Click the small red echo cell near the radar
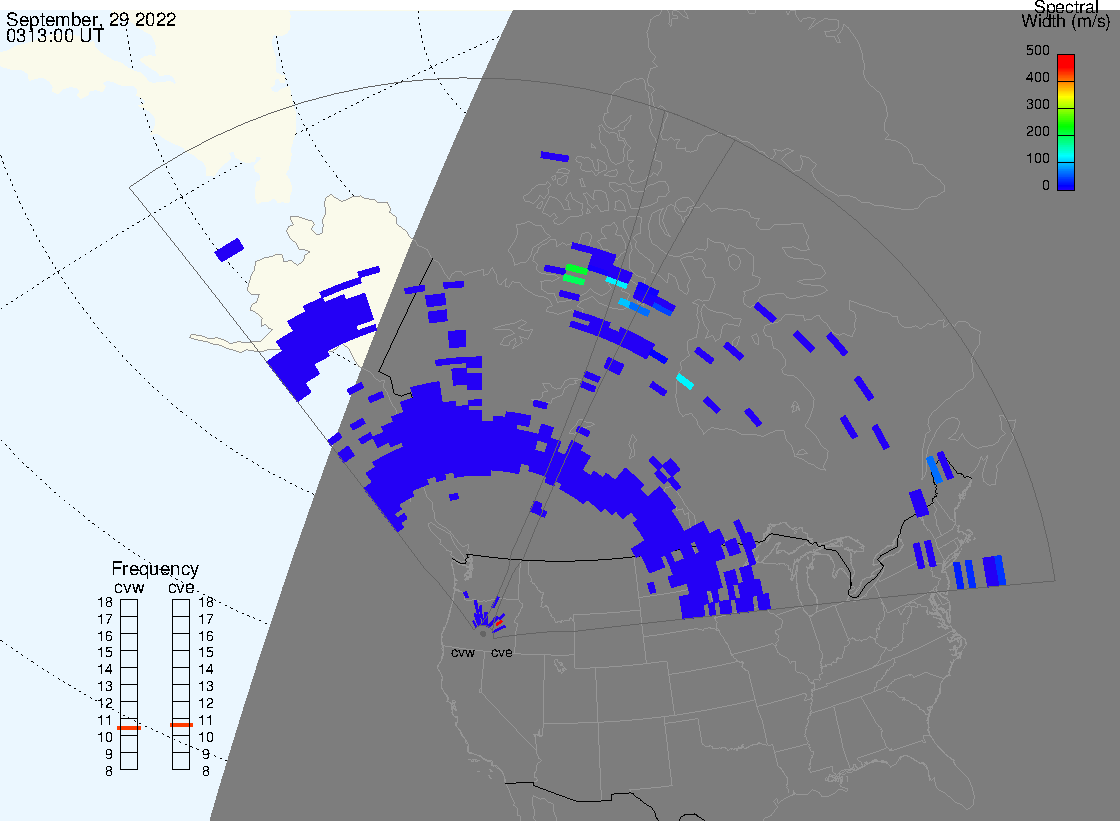Viewport: 1120px width, 821px height. 499,622
